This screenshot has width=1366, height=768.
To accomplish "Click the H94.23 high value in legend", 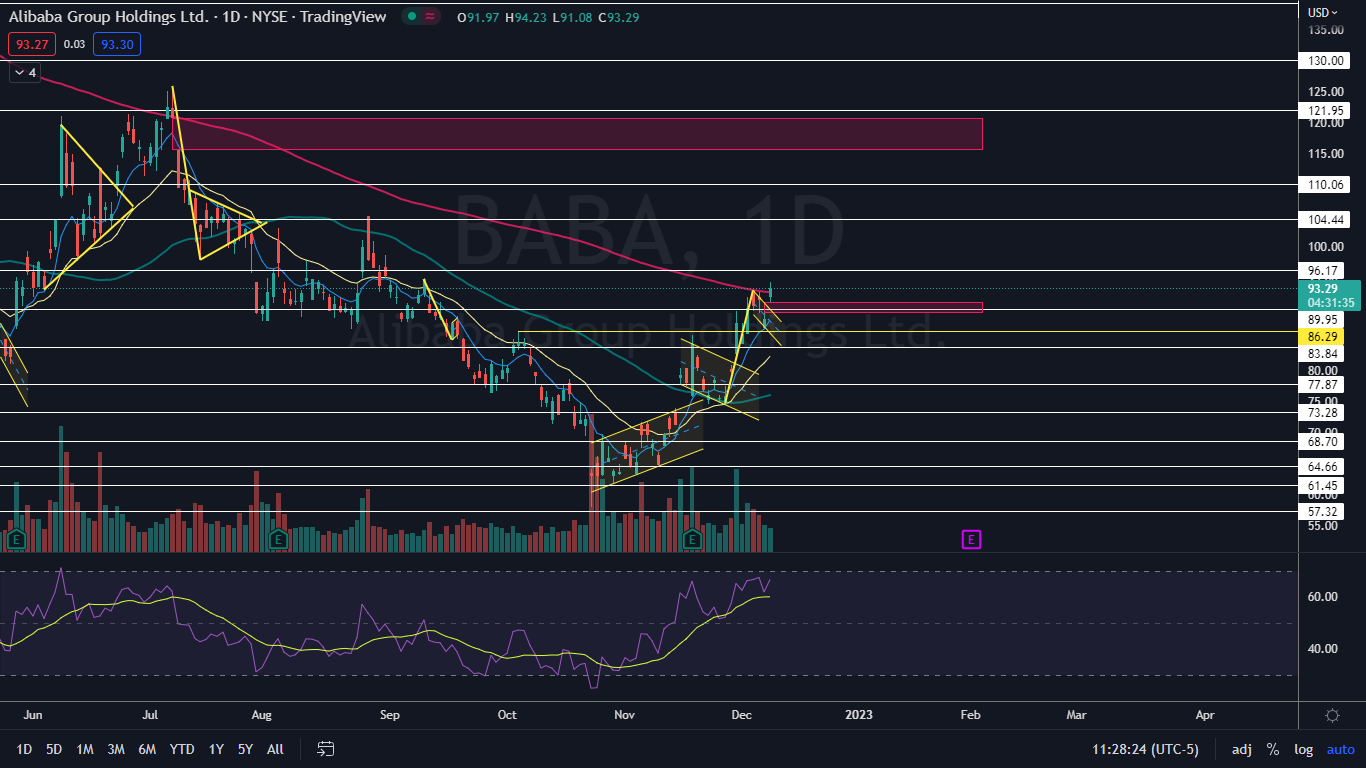I will tap(524, 18).
